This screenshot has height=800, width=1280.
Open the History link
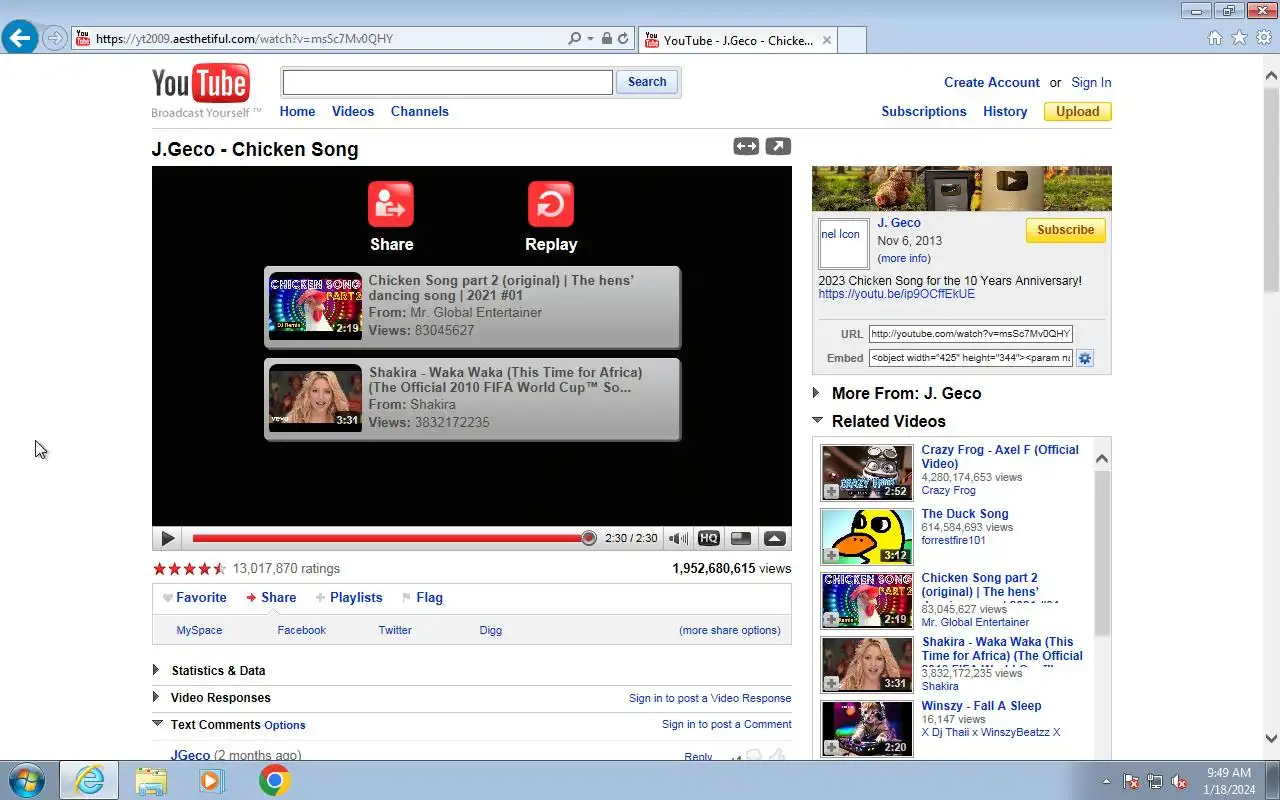click(1005, 111)
